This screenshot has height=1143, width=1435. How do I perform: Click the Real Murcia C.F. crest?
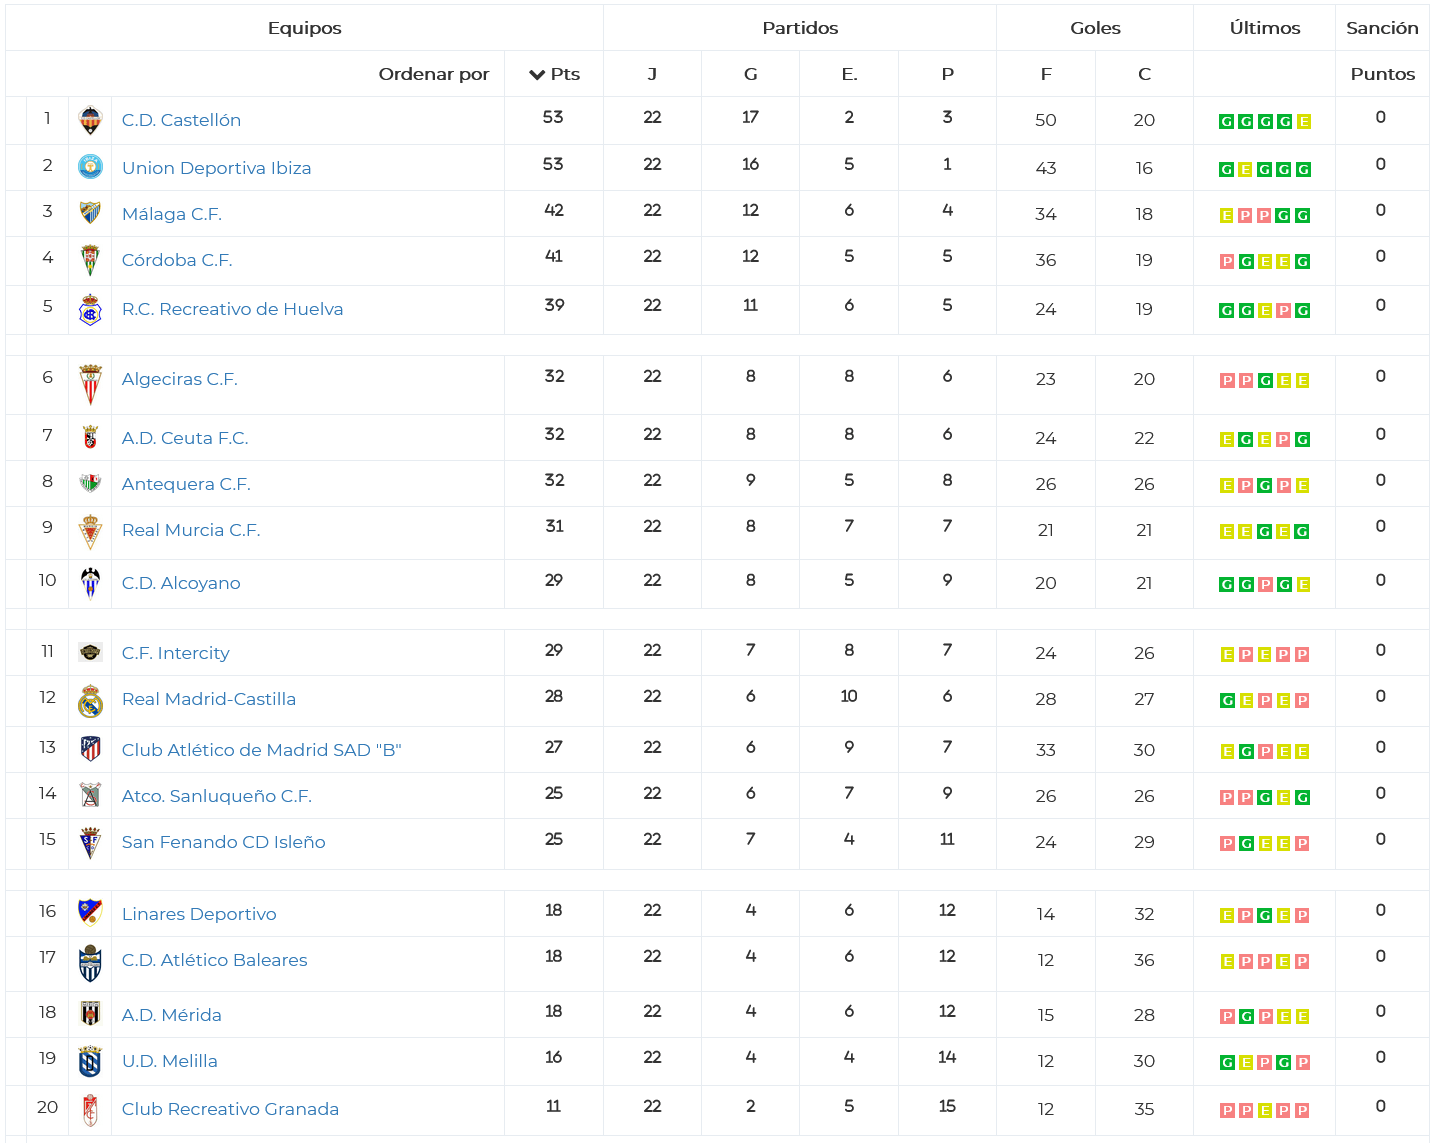(x=90, y=532)
